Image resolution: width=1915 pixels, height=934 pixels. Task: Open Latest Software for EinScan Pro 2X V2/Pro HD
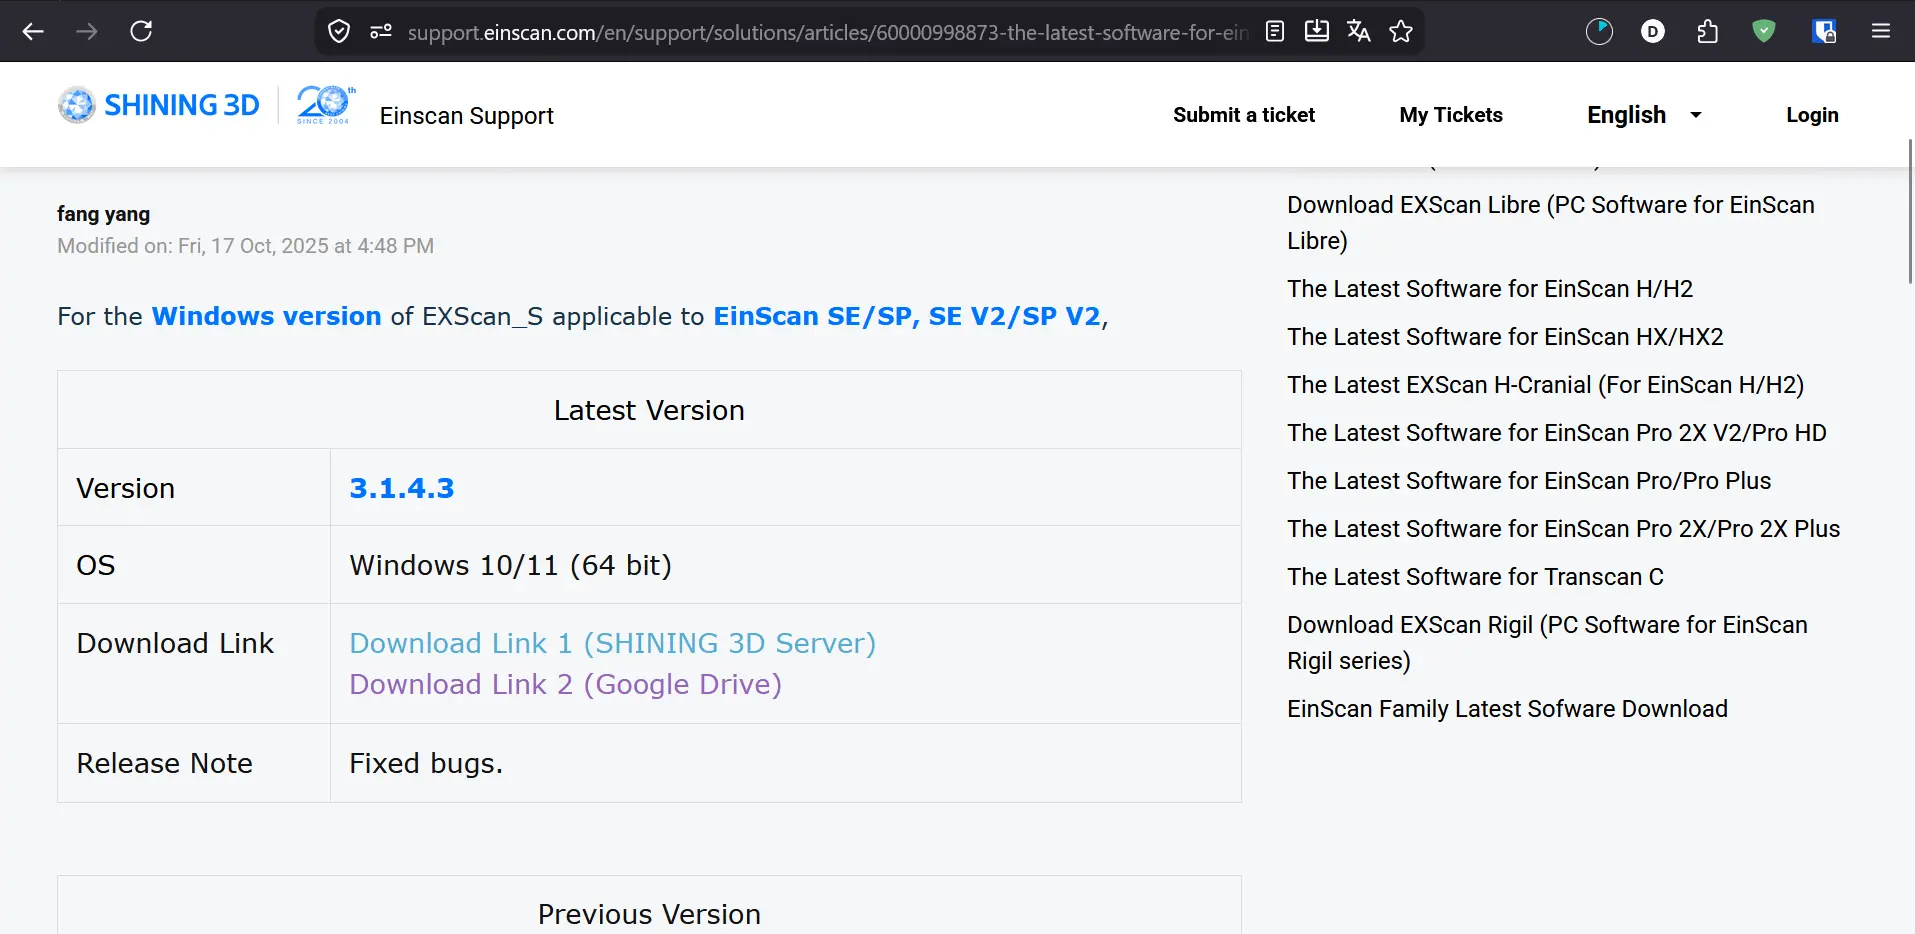(x=1556, y=433)
